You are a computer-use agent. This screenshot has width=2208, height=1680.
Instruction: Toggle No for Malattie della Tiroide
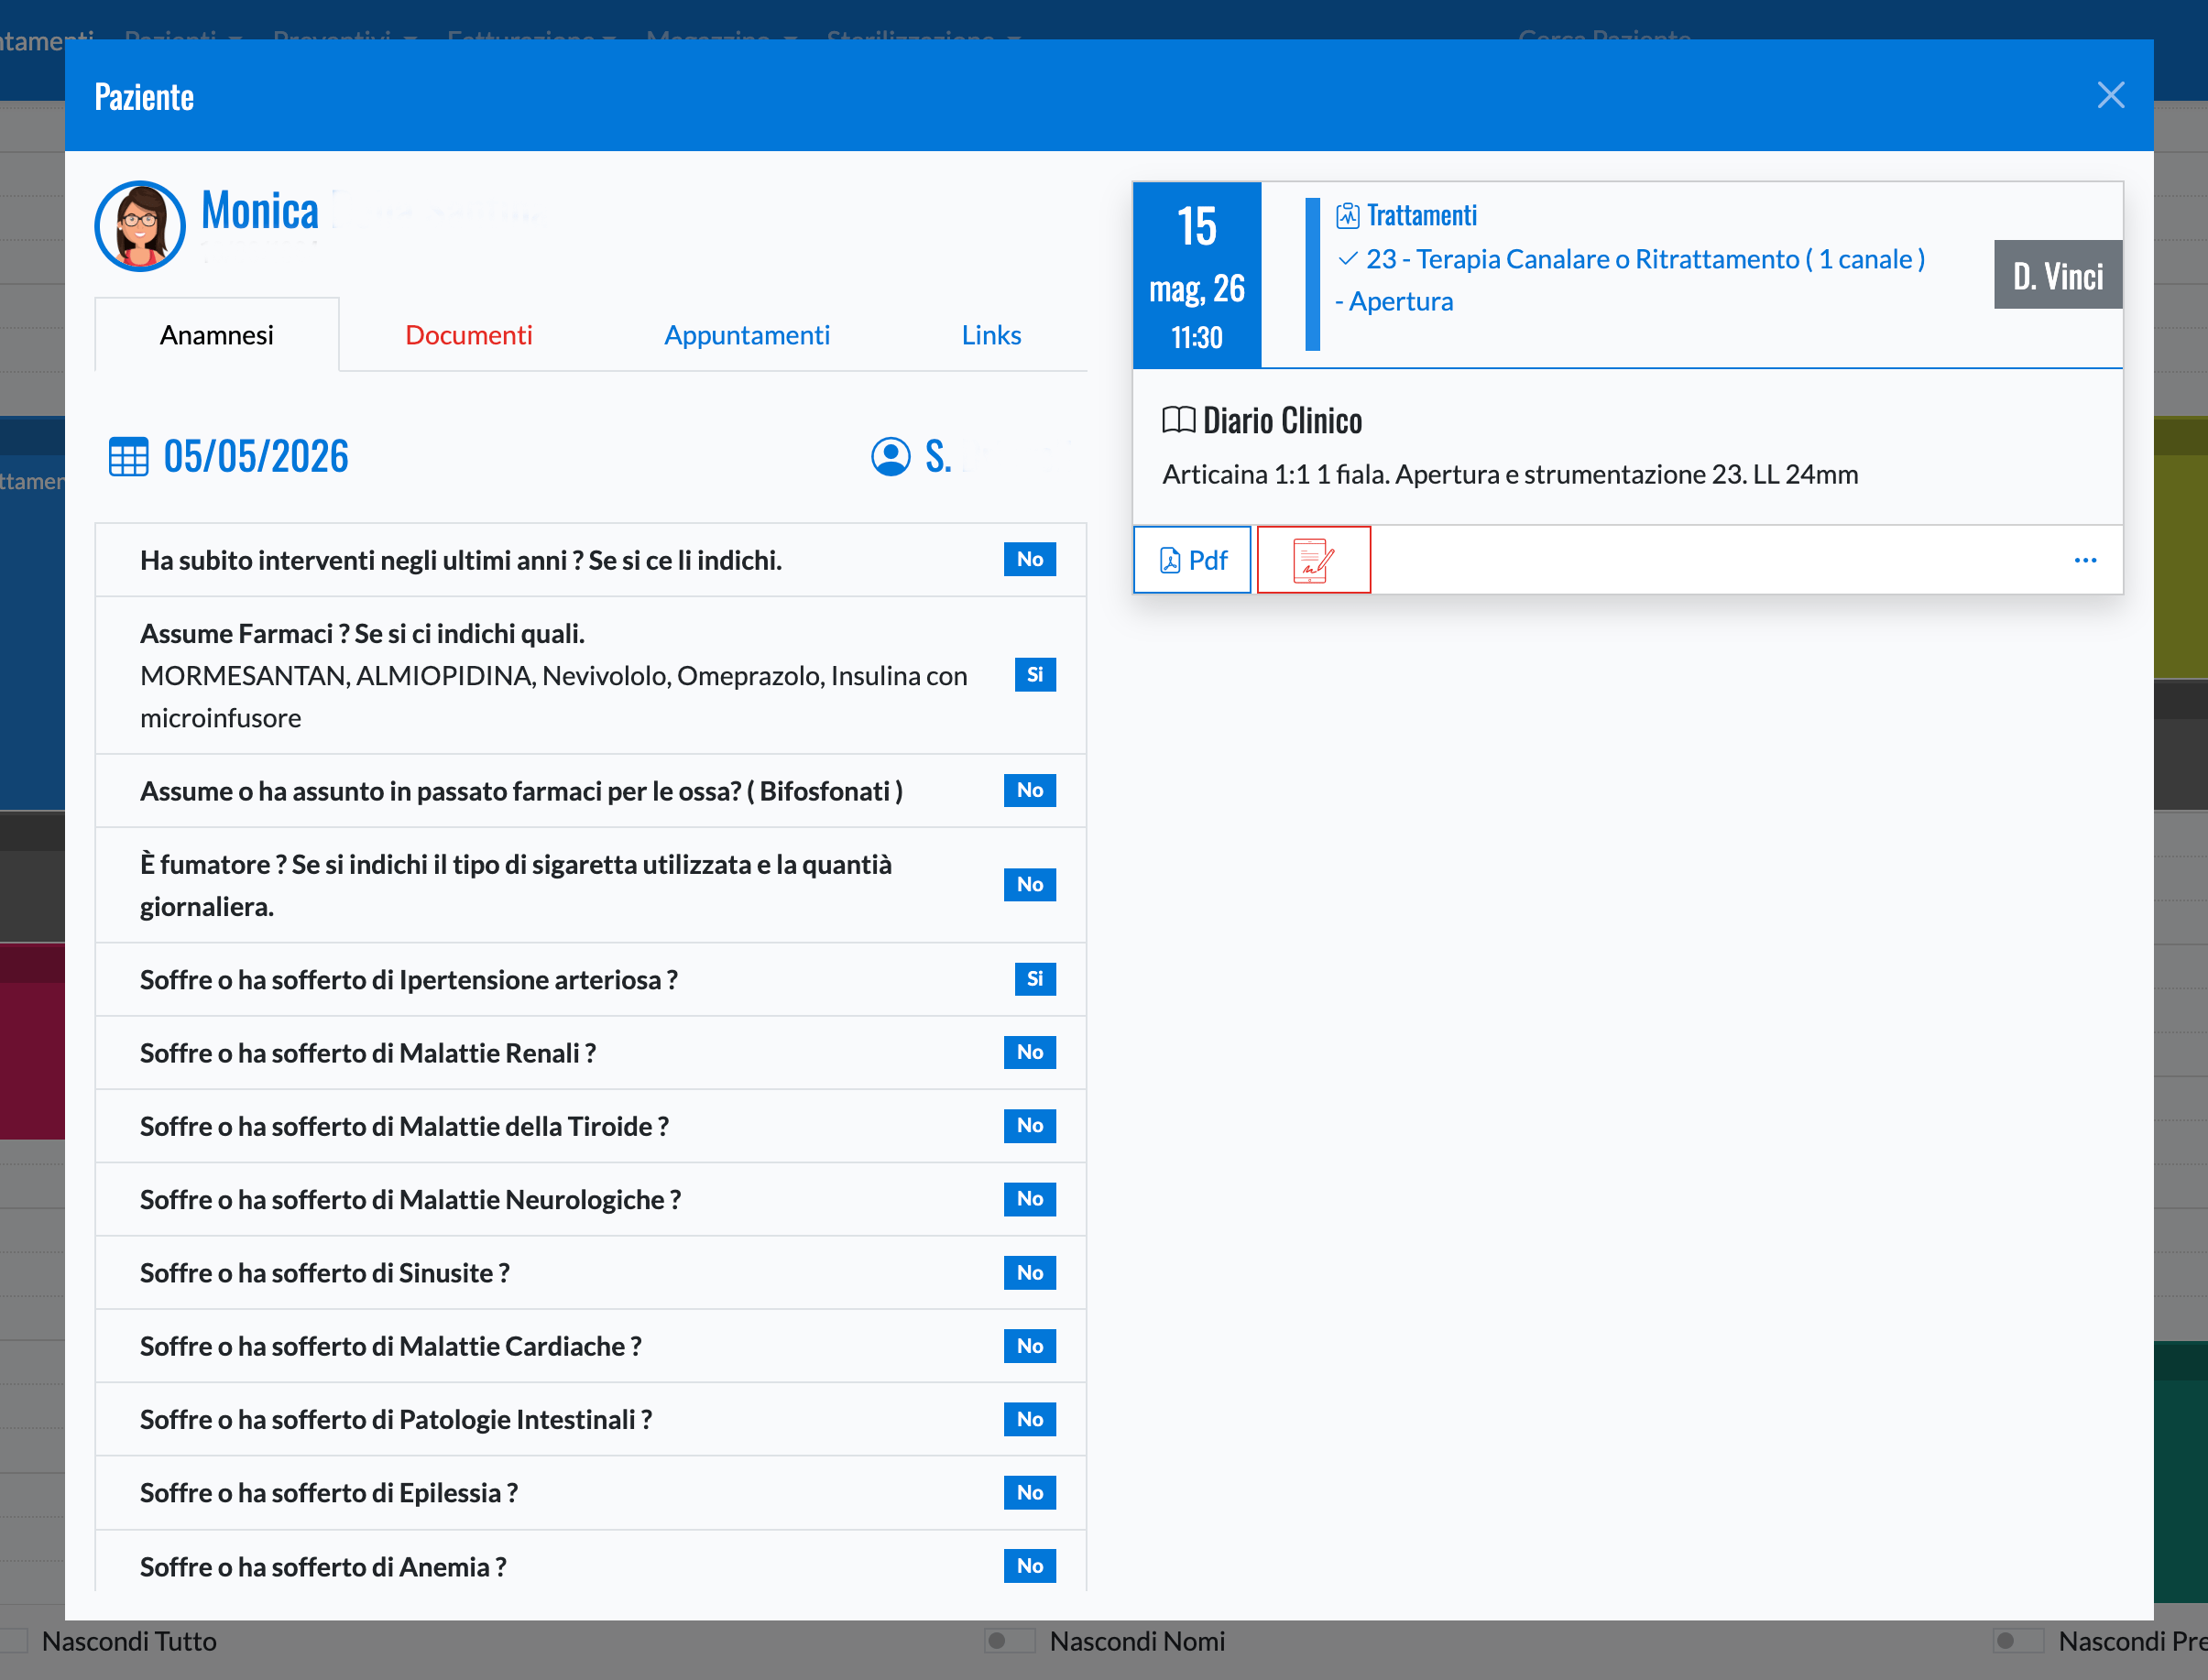1030,1126
